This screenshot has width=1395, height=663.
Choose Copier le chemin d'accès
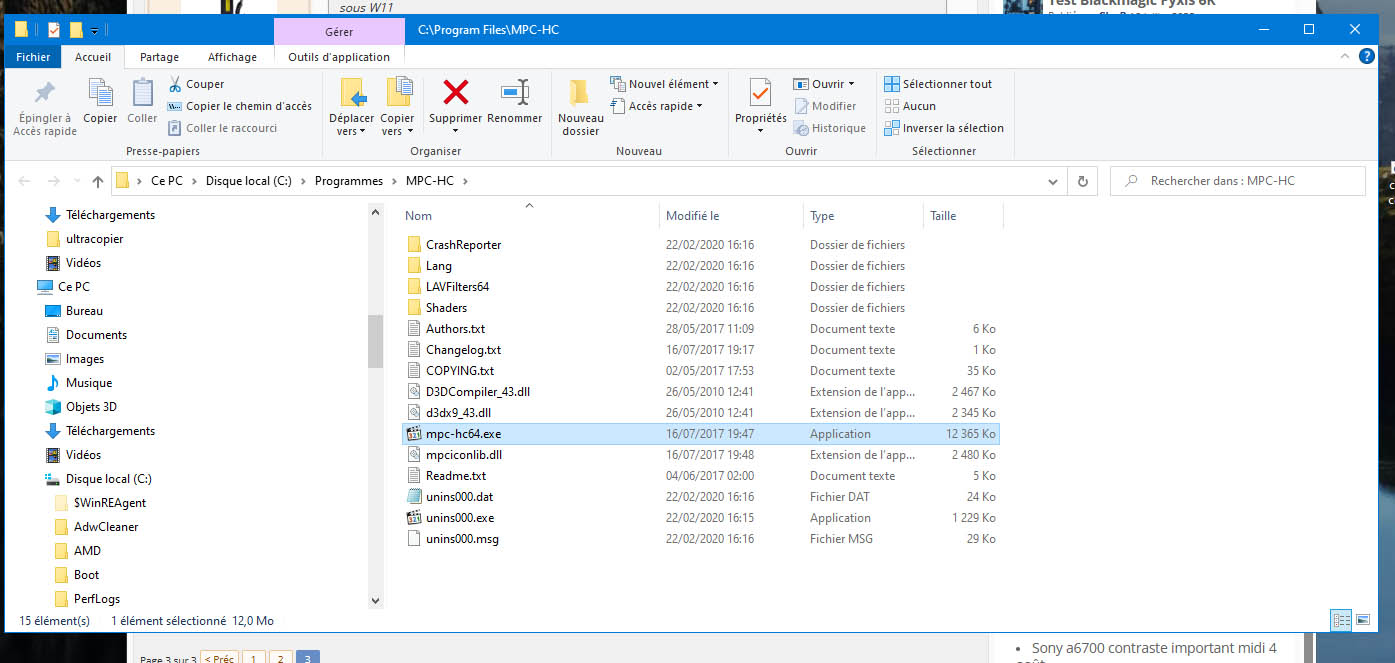pos(239,106)
